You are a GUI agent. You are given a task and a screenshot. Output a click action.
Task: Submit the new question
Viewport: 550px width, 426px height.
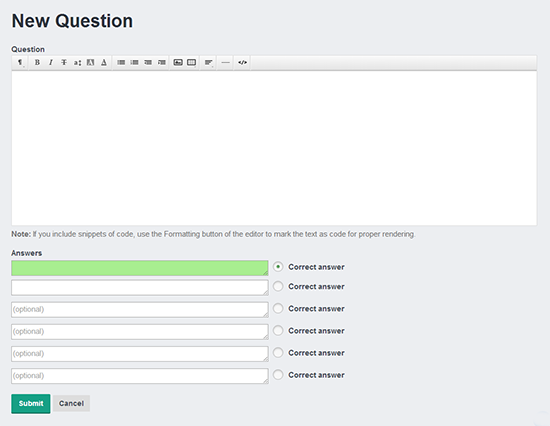31,404
